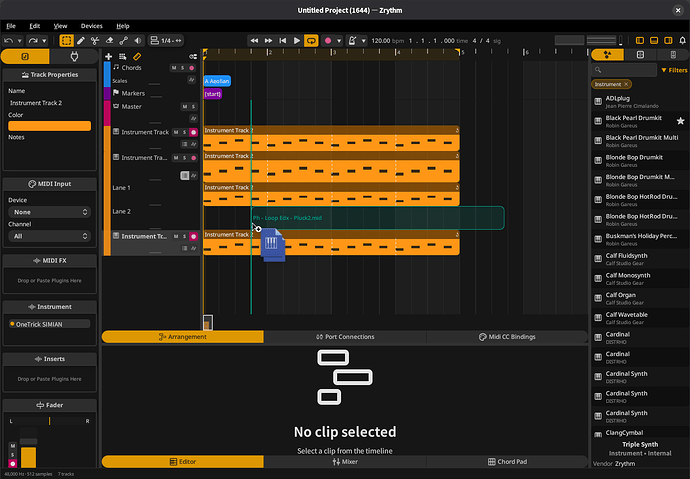Toggle the right panel visibility icon
The height and width of the screenshot is (479, 690).
point(668,40)
